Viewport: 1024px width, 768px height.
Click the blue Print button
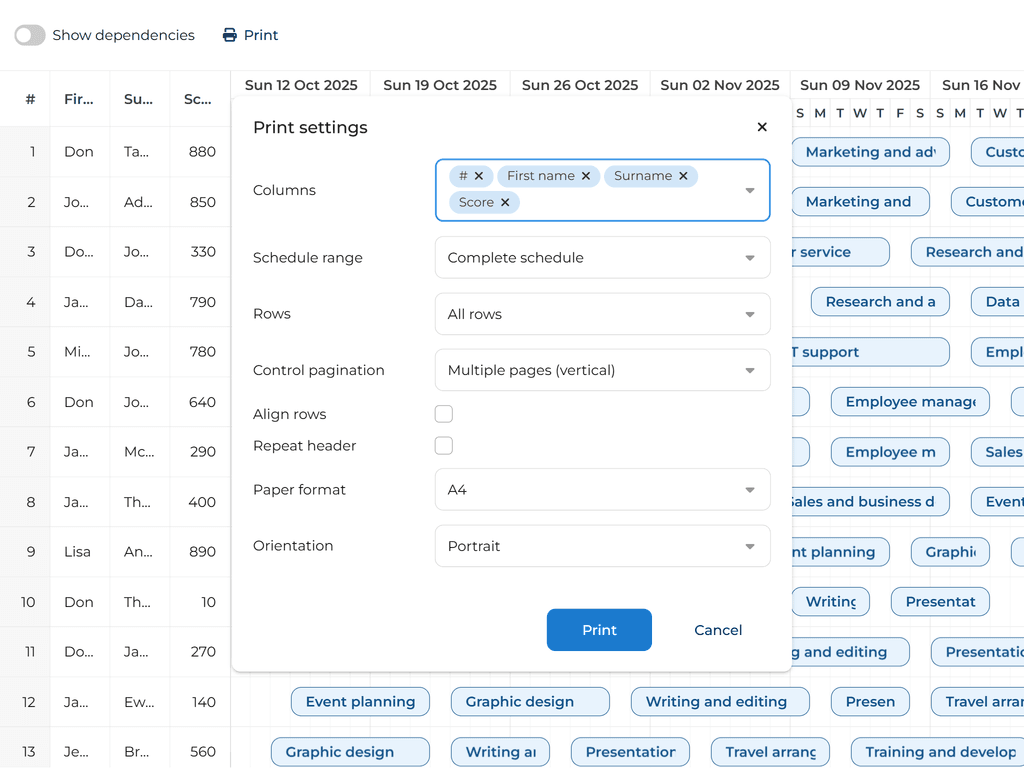pos(599,630)
